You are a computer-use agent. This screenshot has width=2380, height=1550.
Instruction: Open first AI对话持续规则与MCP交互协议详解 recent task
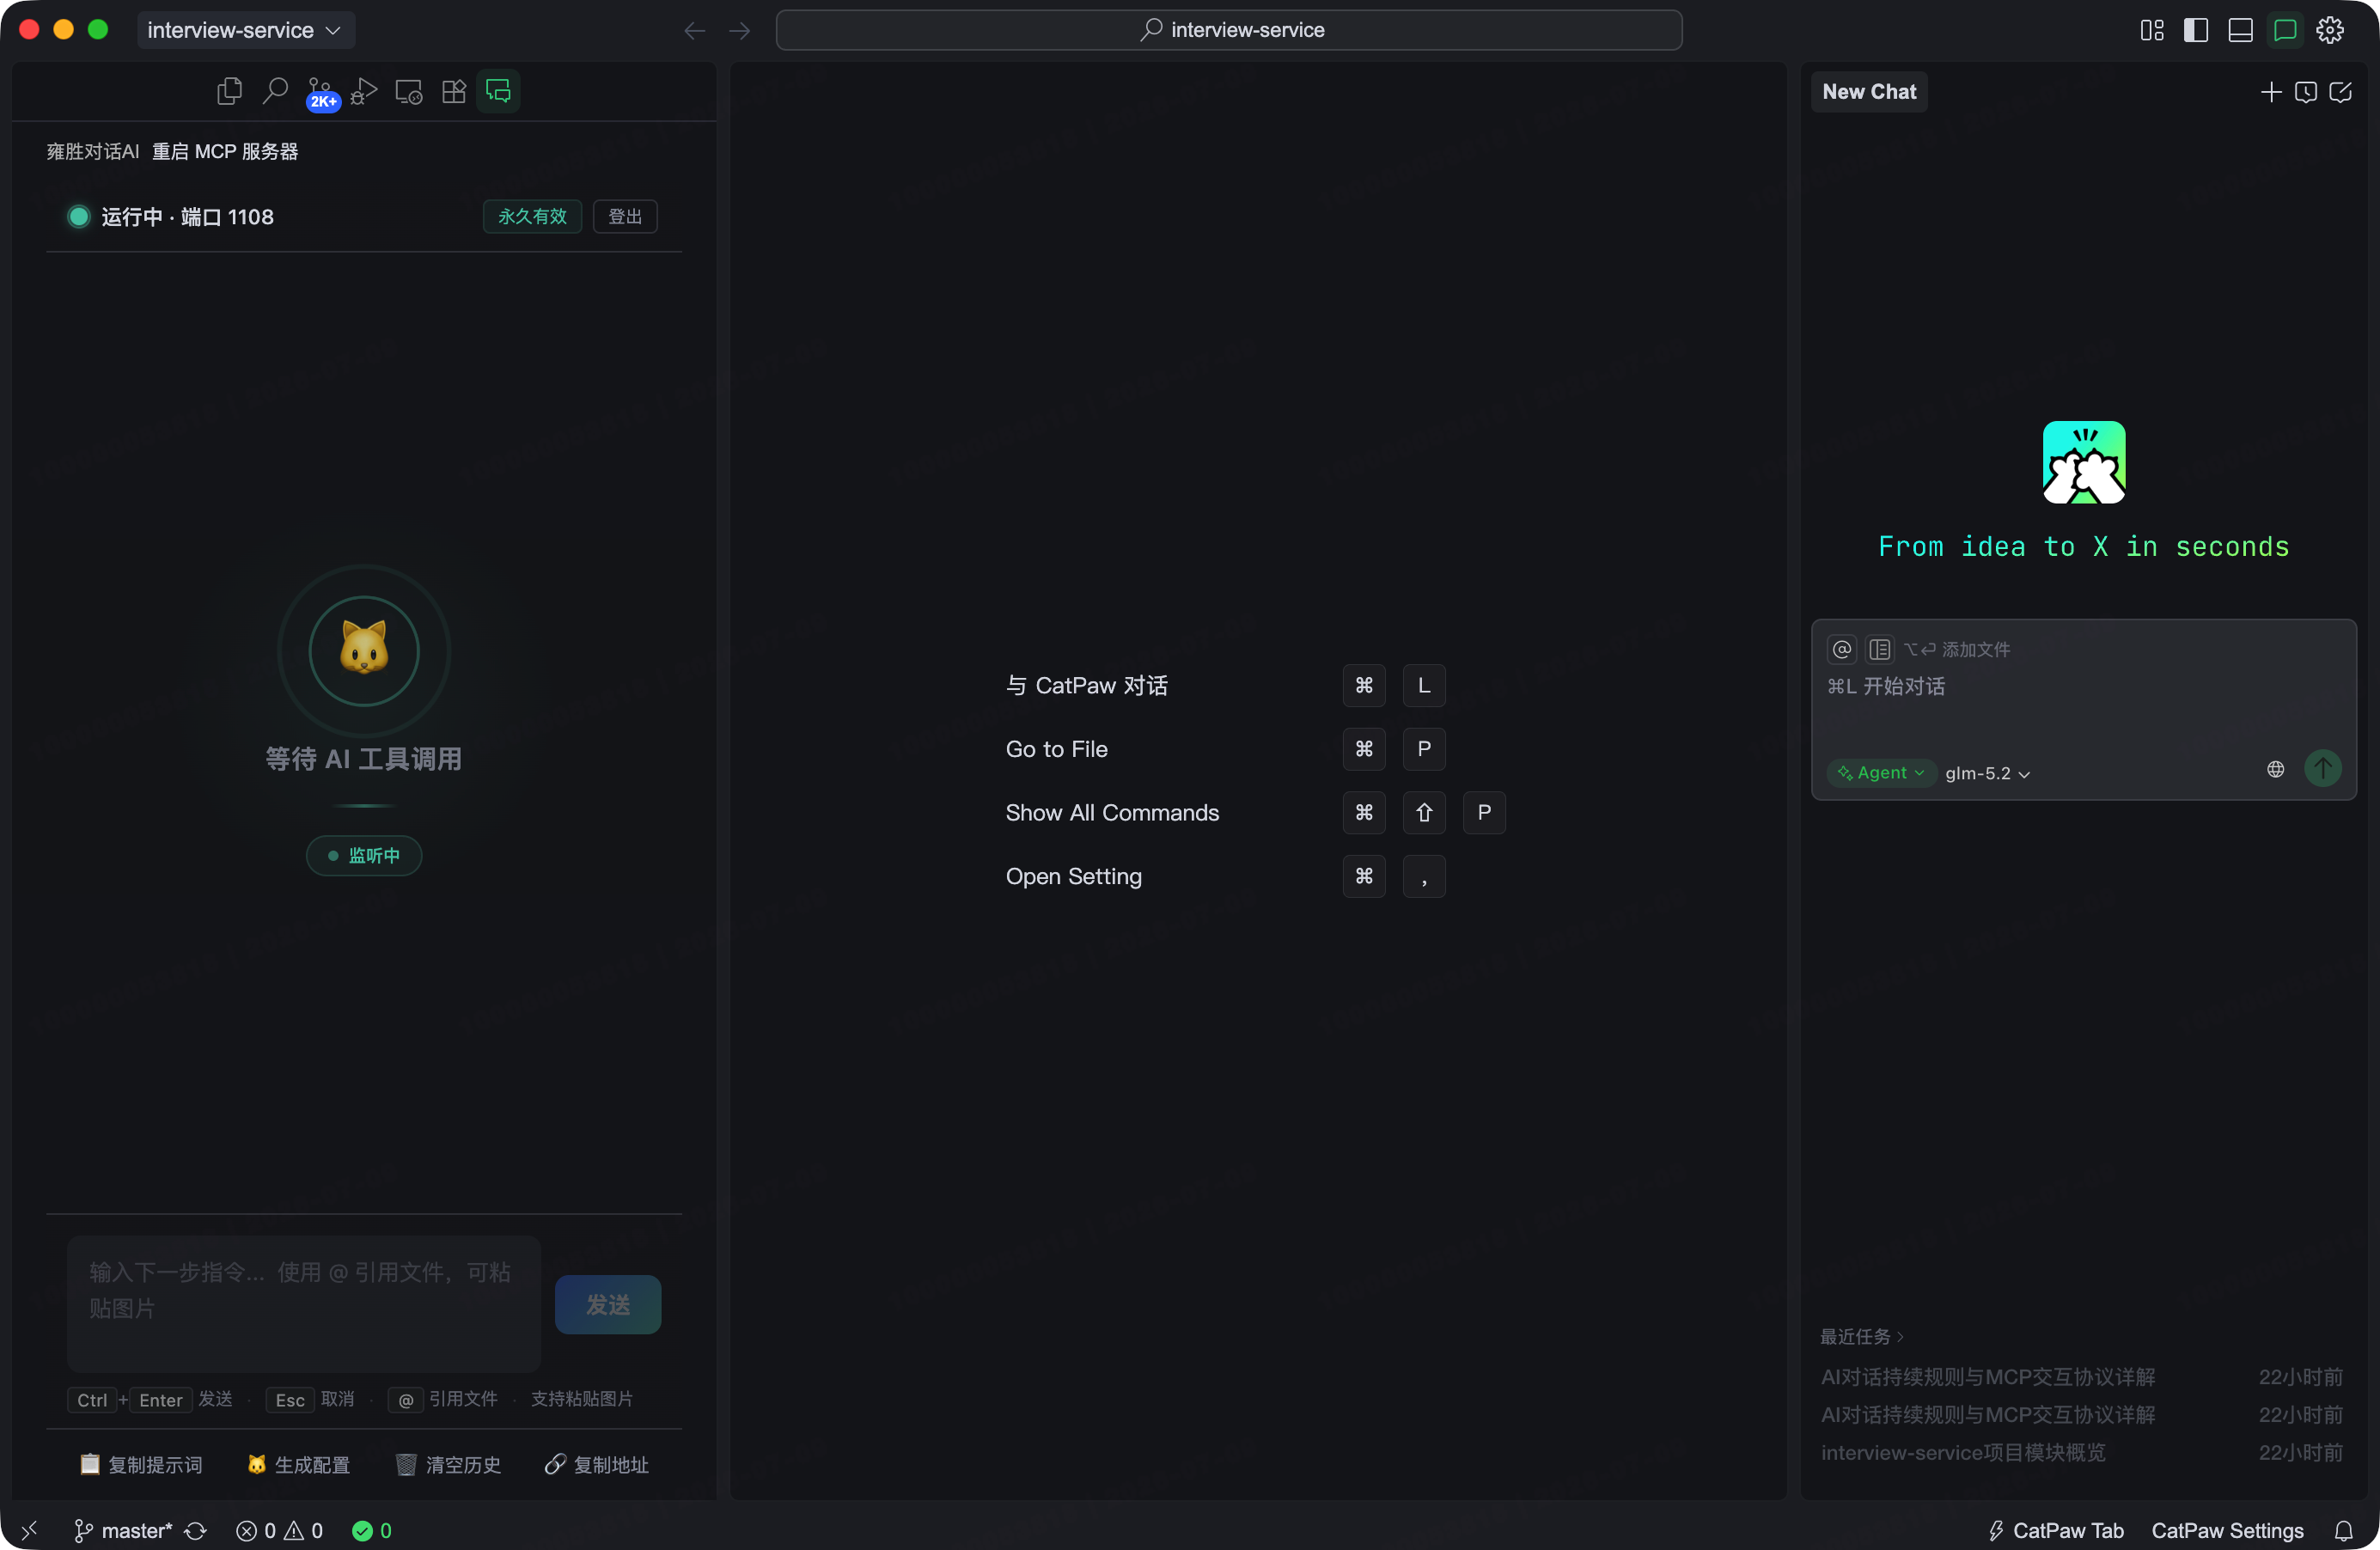tap(2082, 1377)
